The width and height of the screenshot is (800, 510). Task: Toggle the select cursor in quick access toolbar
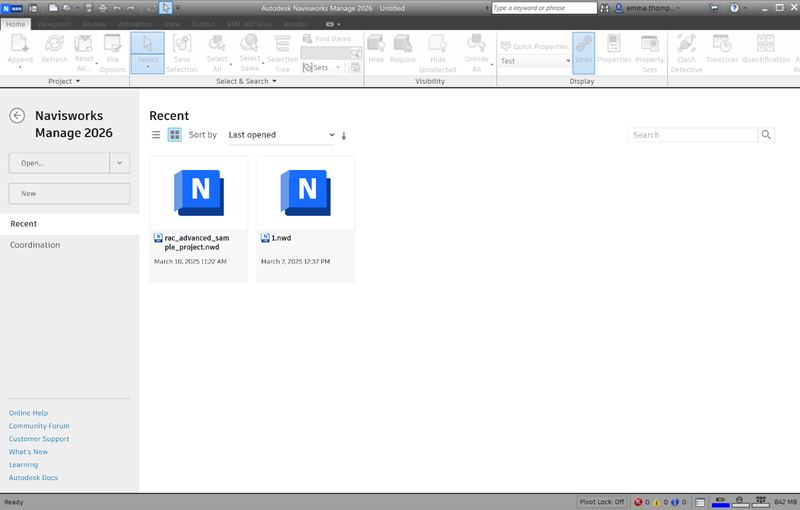[166, 8]
